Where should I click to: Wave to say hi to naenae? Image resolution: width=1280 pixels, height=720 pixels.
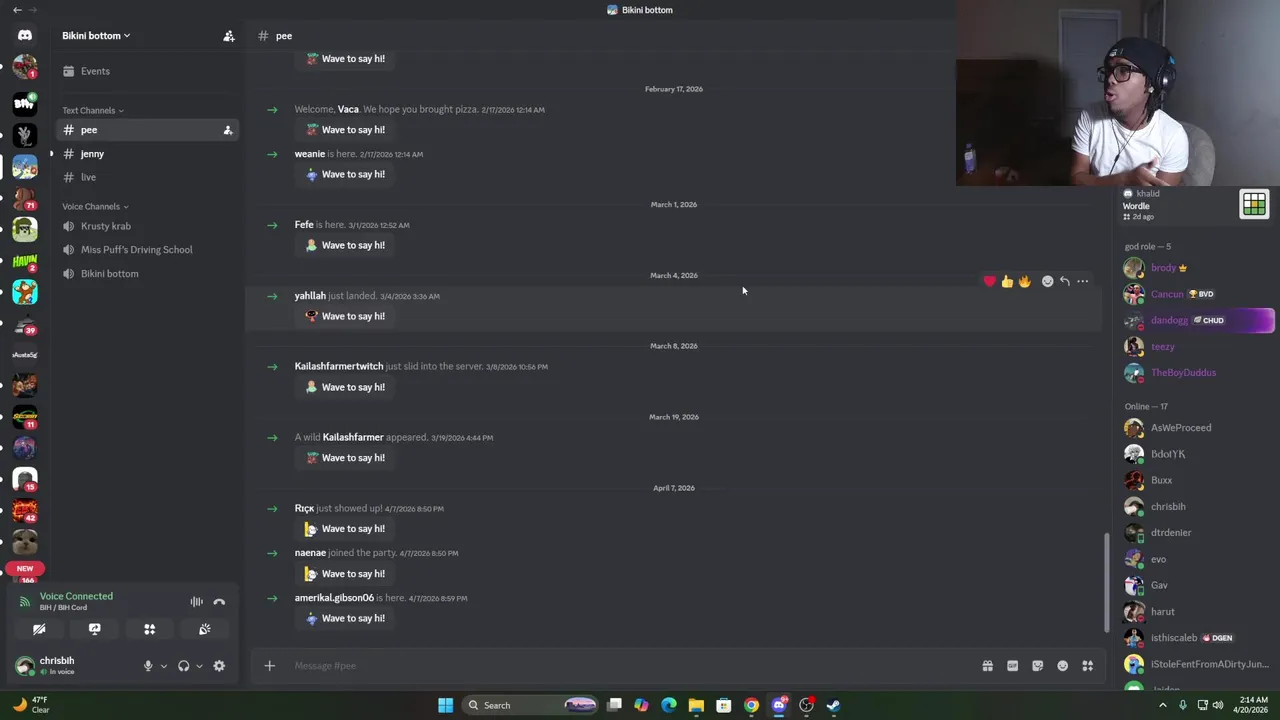[344, 574]
